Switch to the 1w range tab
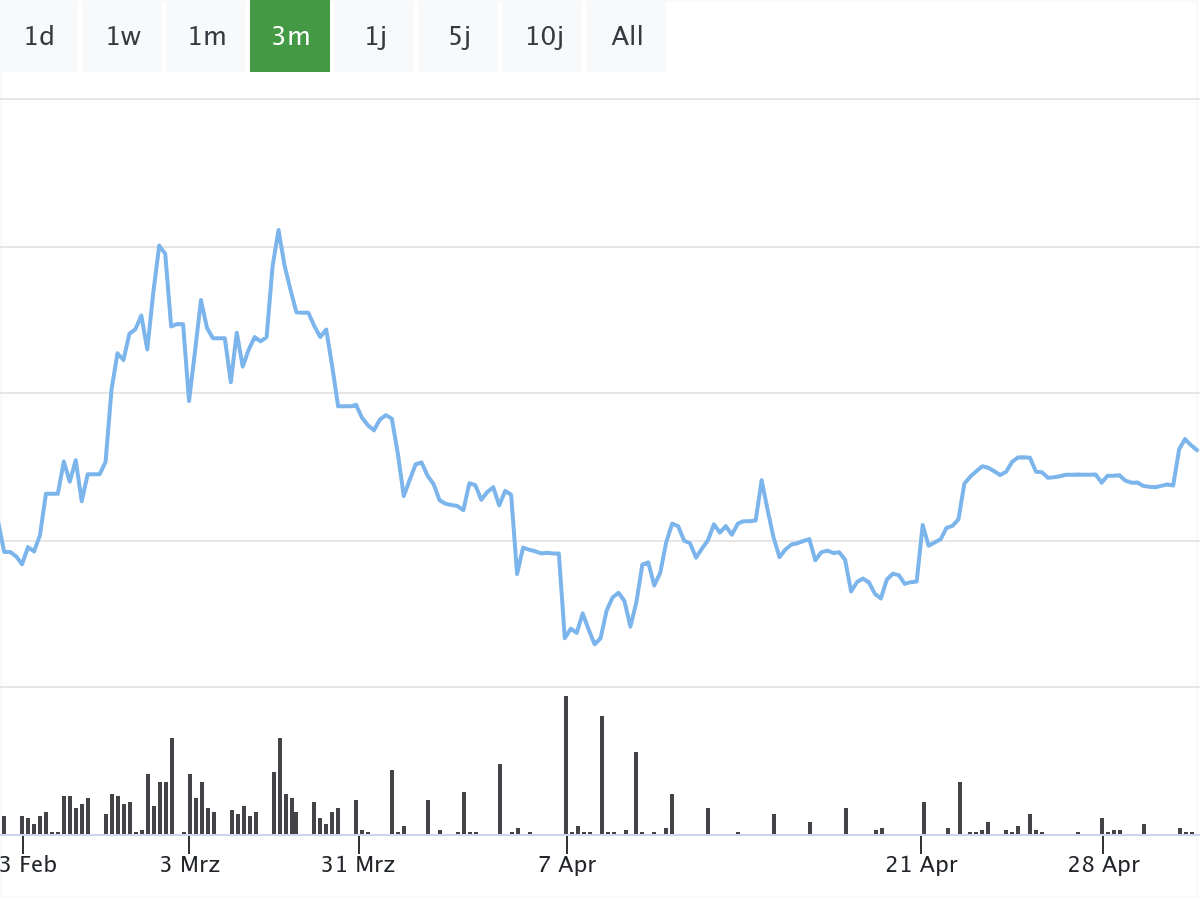Viewport: 1200px width, 900px height. pos(123,37)
